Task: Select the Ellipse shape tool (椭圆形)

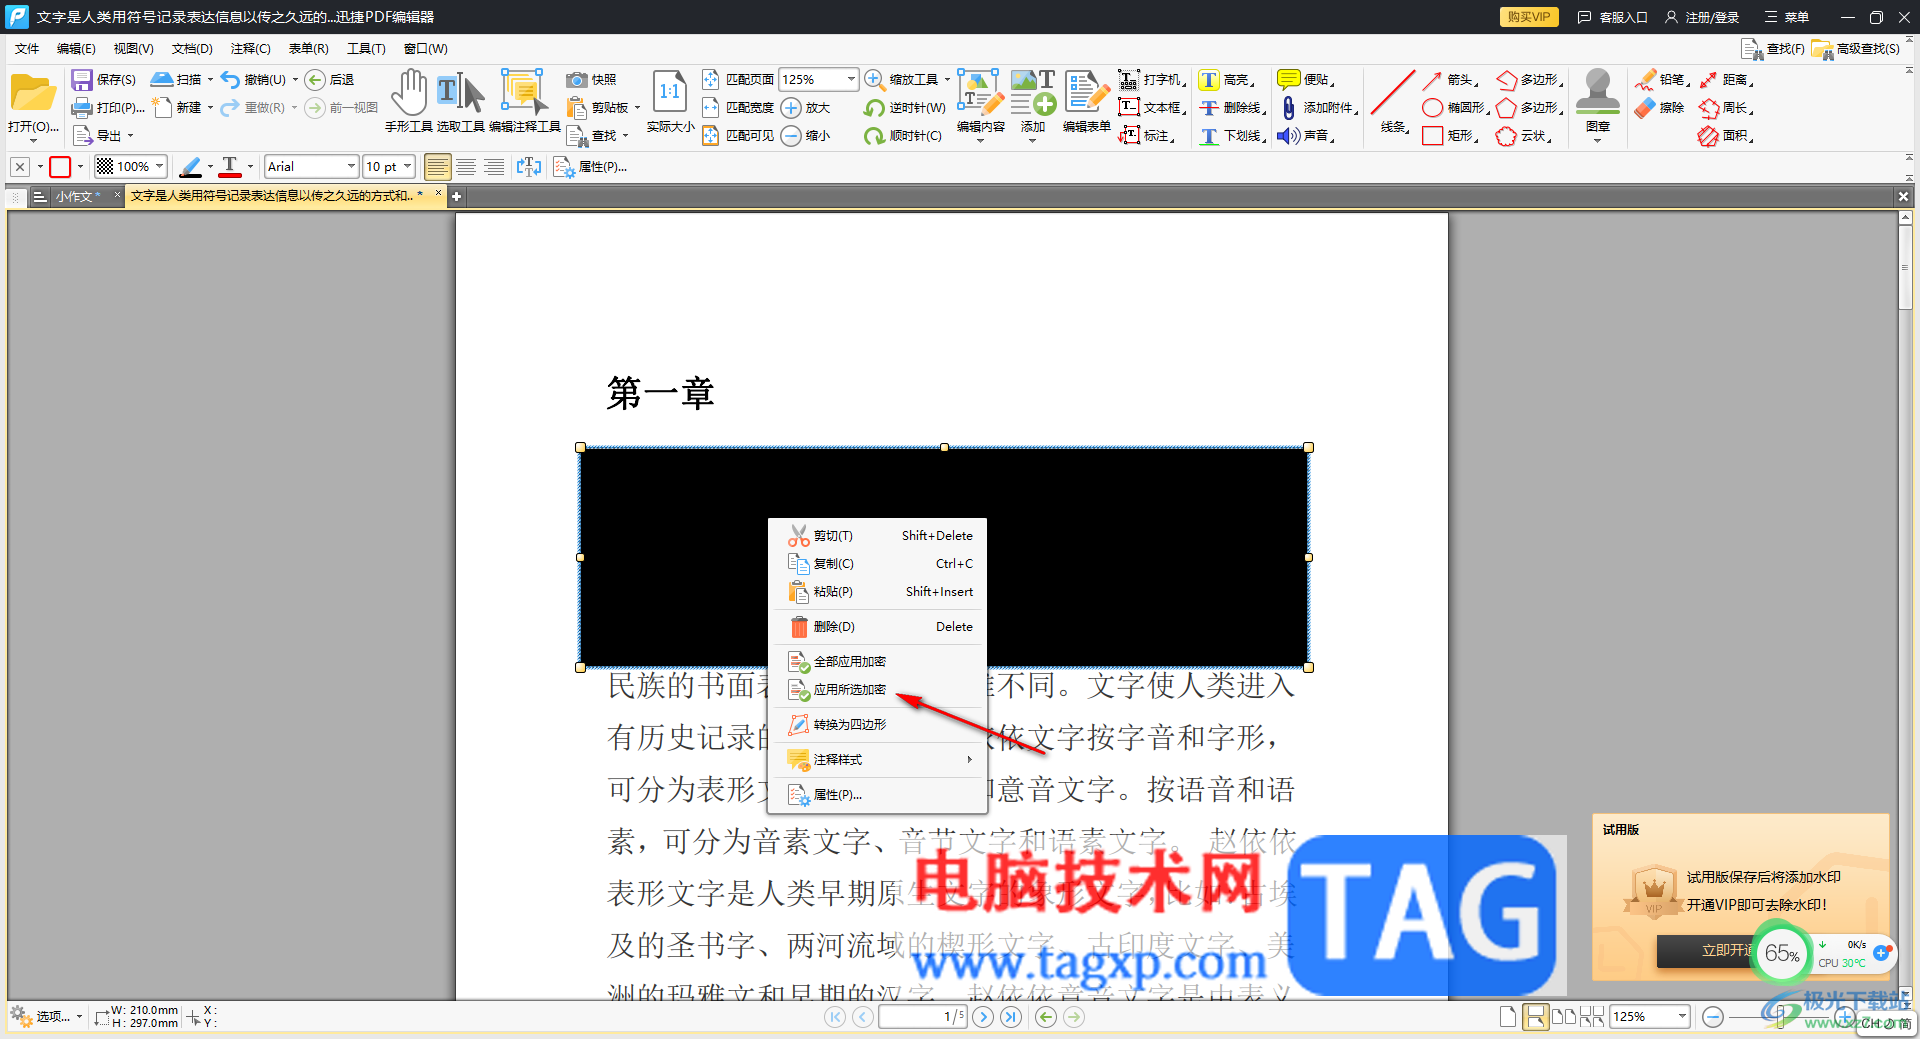Action: tap(1455, 108)
